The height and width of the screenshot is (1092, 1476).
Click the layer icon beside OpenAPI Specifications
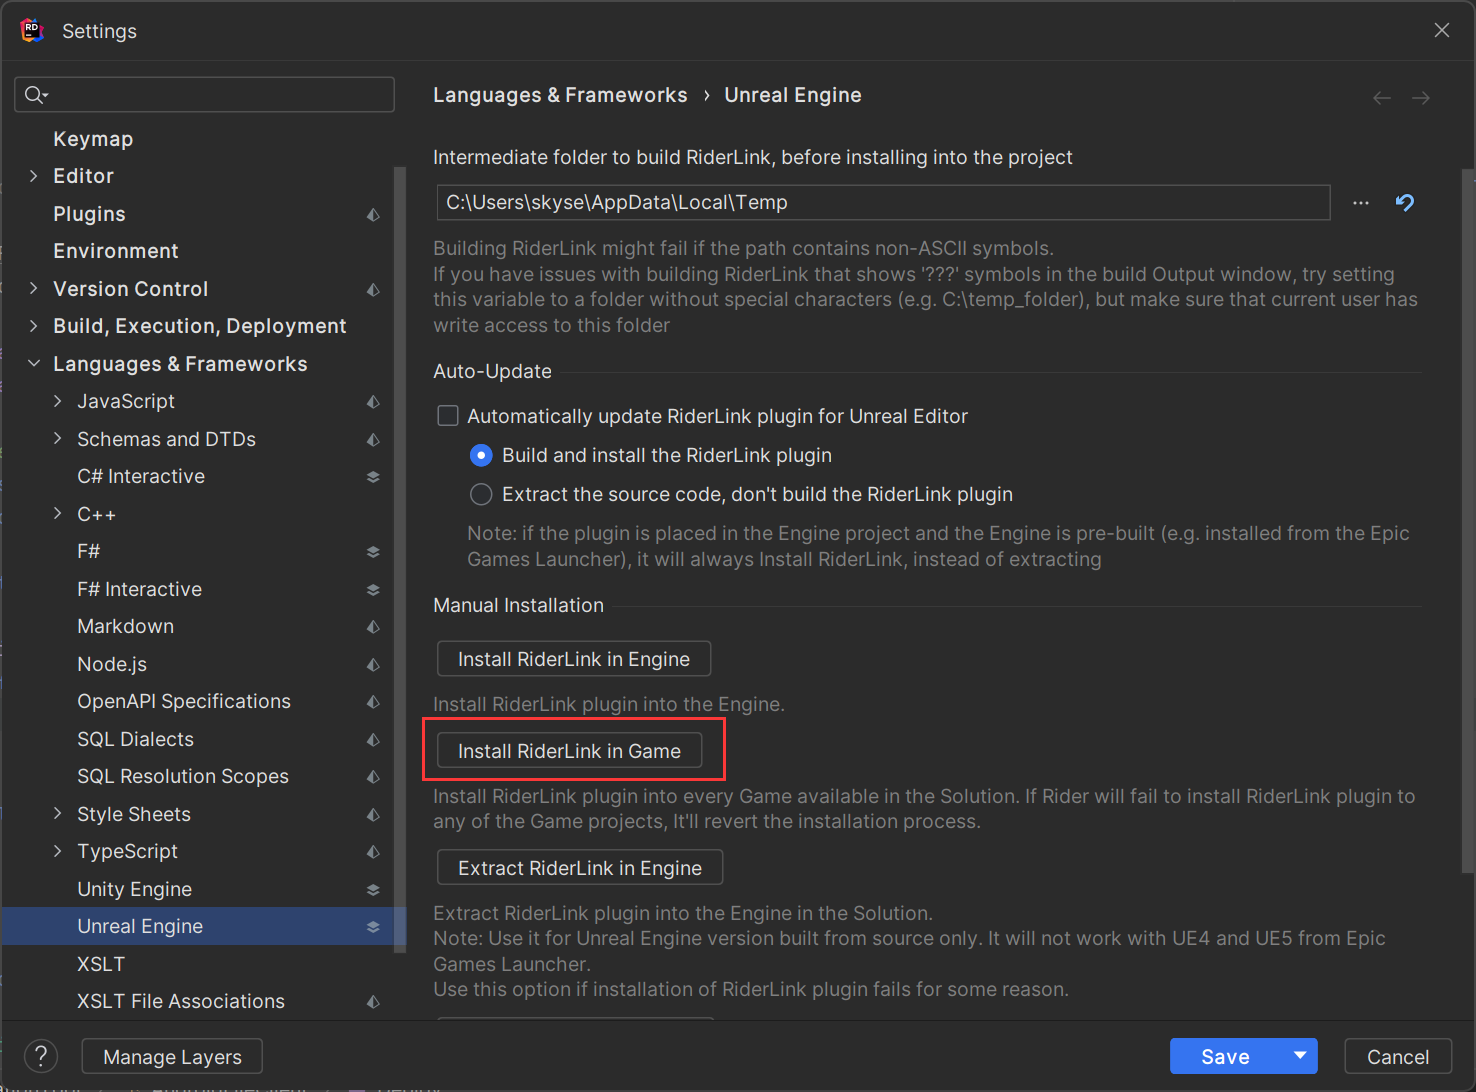point(373,702)
